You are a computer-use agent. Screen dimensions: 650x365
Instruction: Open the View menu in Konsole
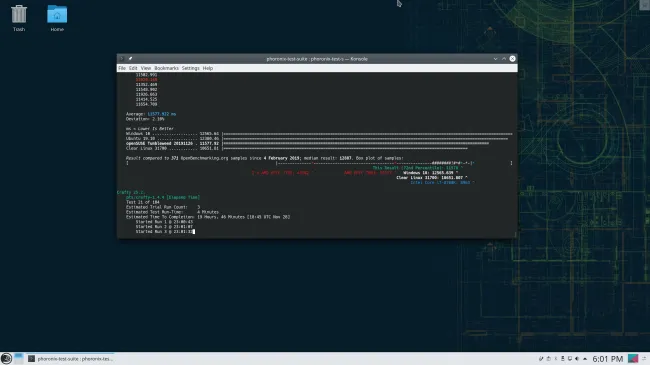coord(146,68)
